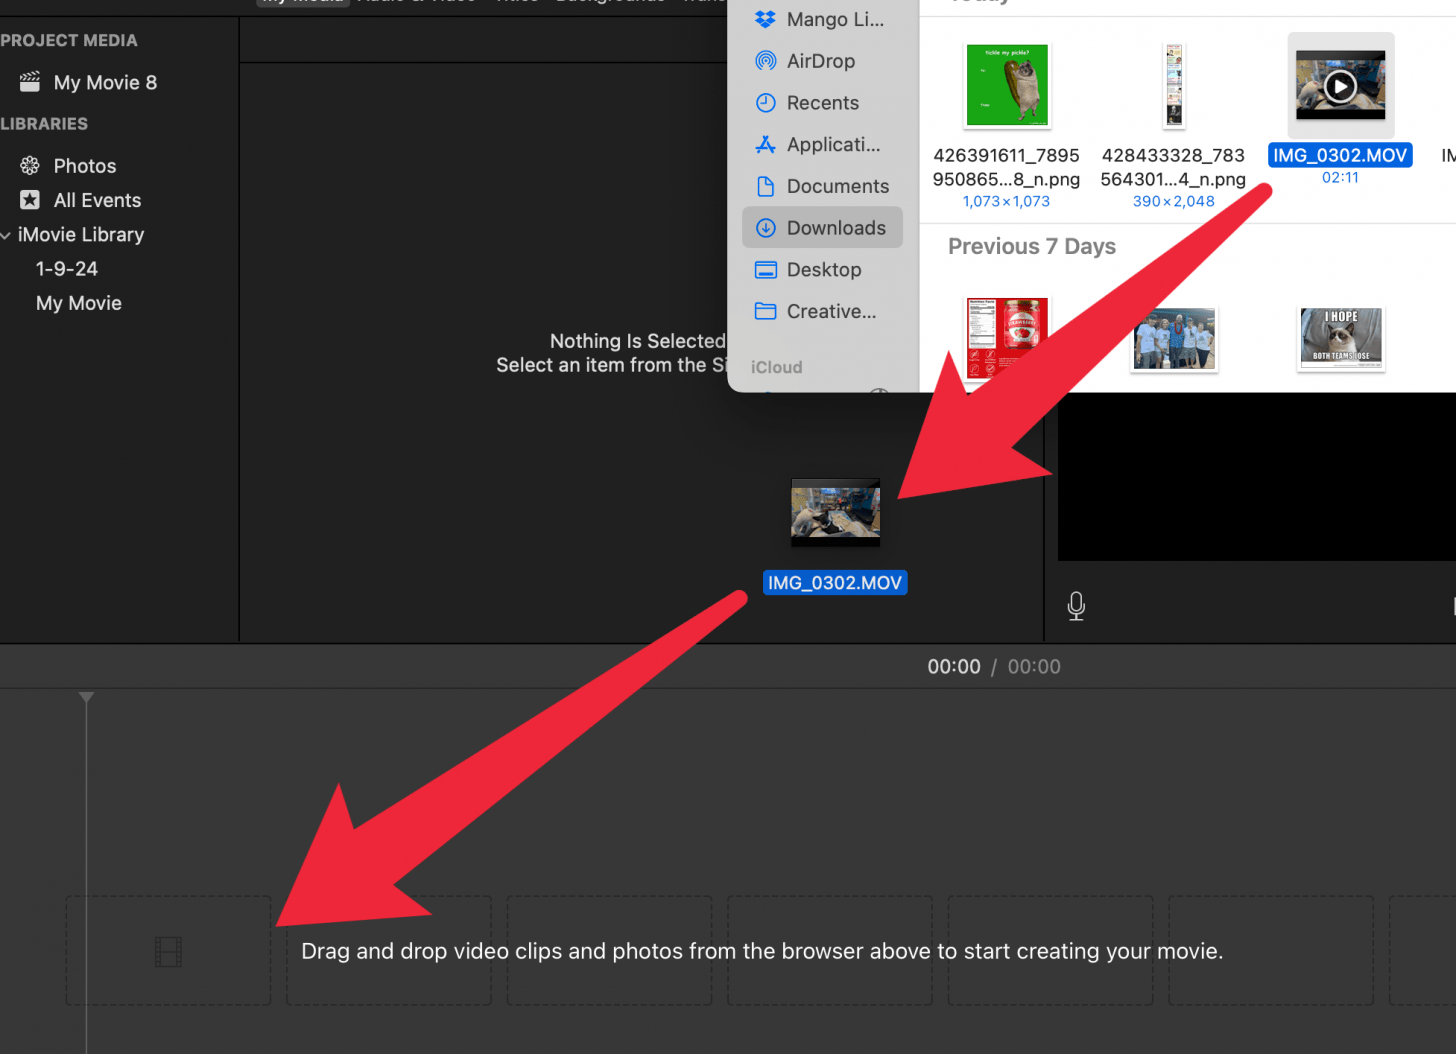This screenshot has width=1456, height=1054.
Task: Click the voiceover microphone icon
Action: [1076, 606]
